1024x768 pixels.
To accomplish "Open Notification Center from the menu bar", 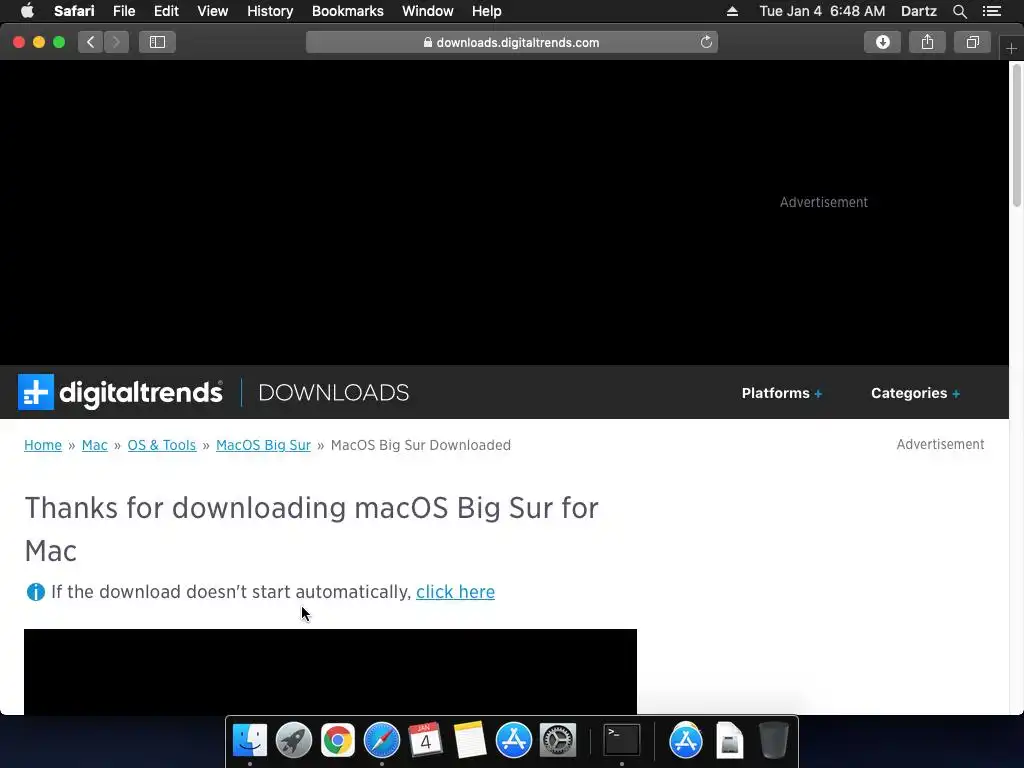I will click(992, 11).
